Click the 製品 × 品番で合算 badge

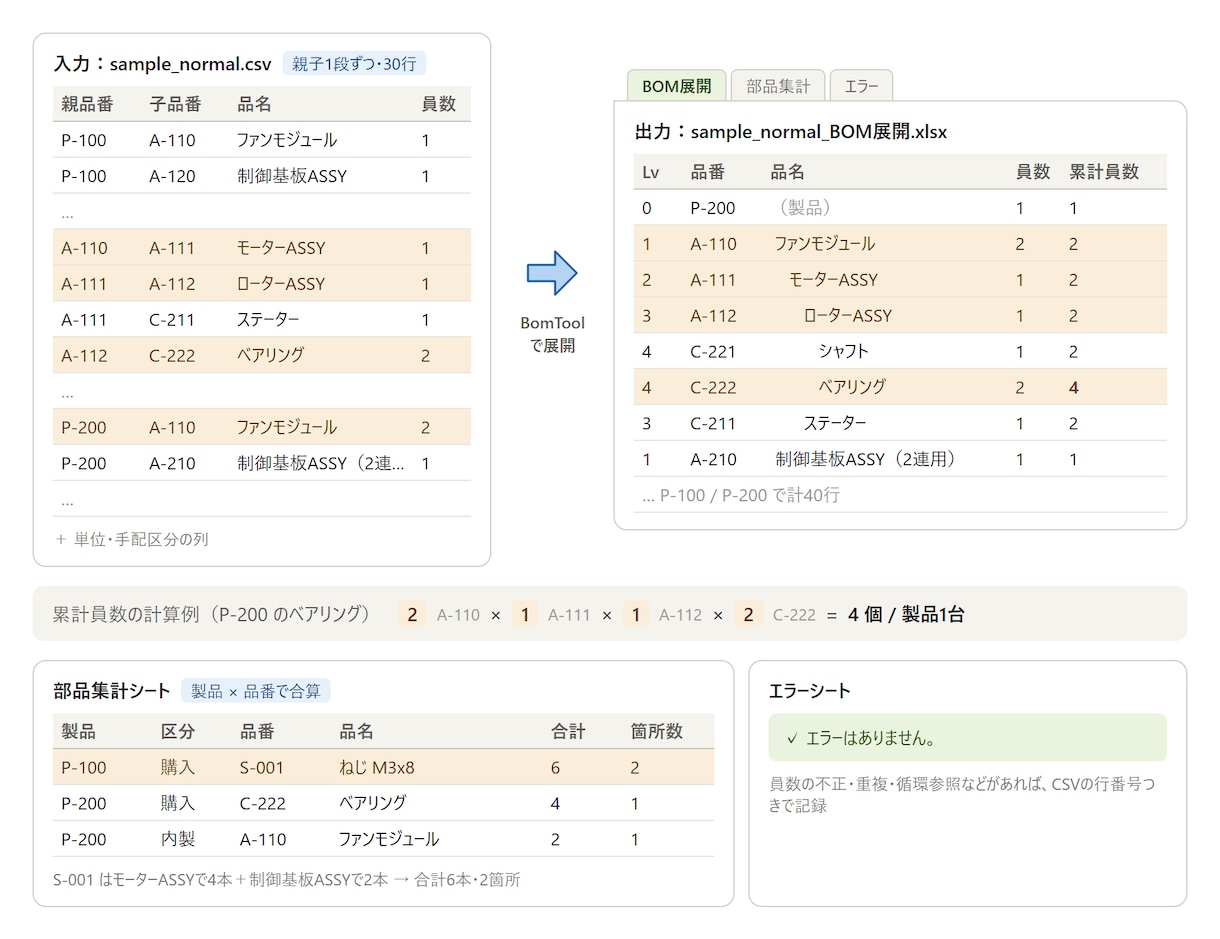coord(256,691)
